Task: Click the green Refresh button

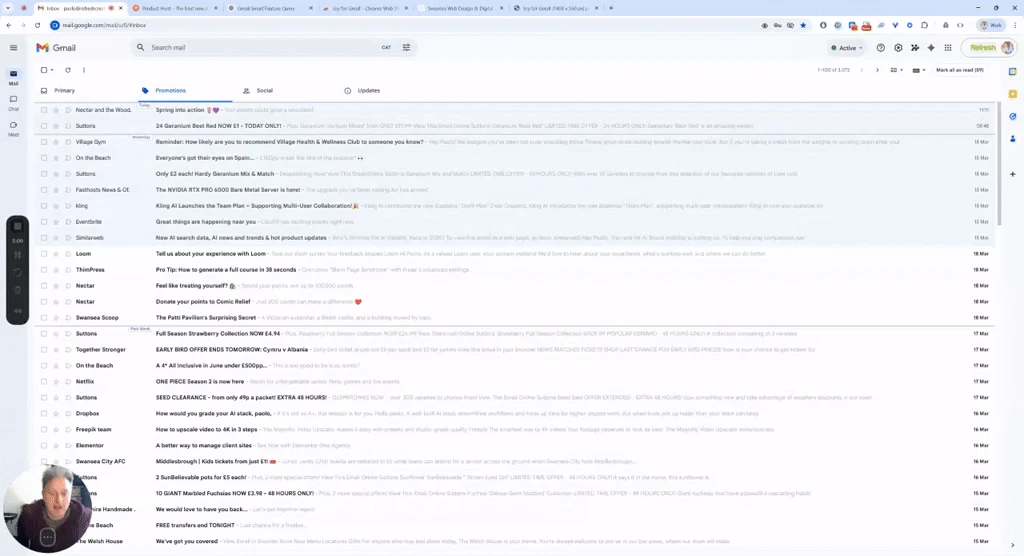Action: click(982, 48)
